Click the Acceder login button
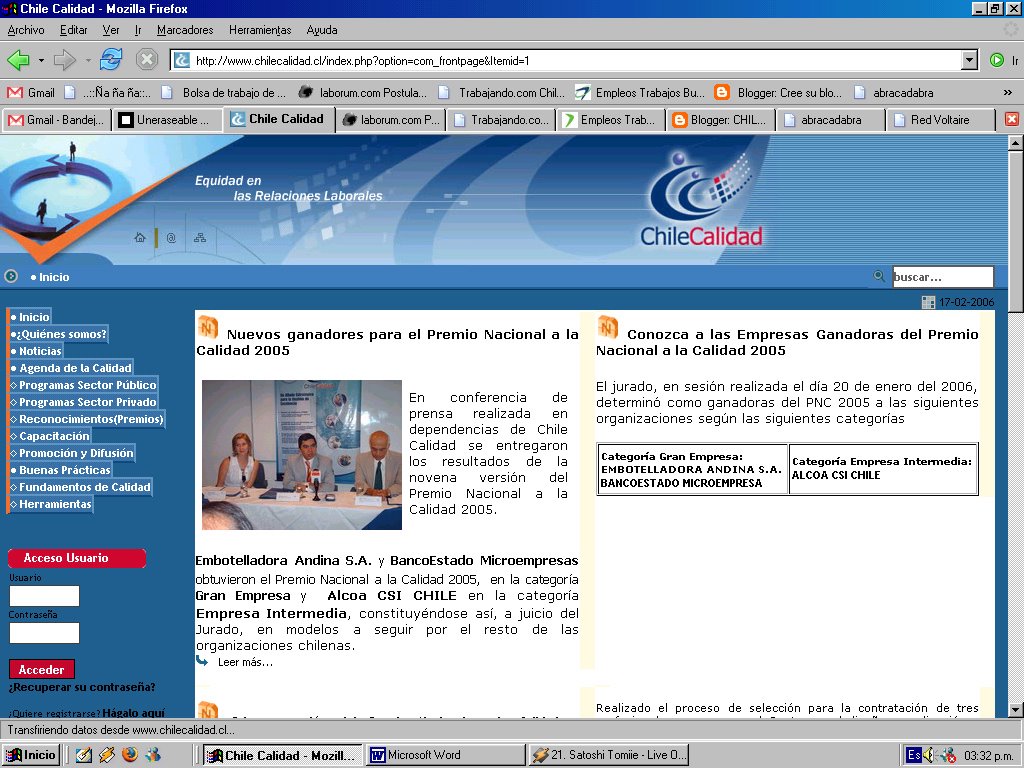 (42, 669)
